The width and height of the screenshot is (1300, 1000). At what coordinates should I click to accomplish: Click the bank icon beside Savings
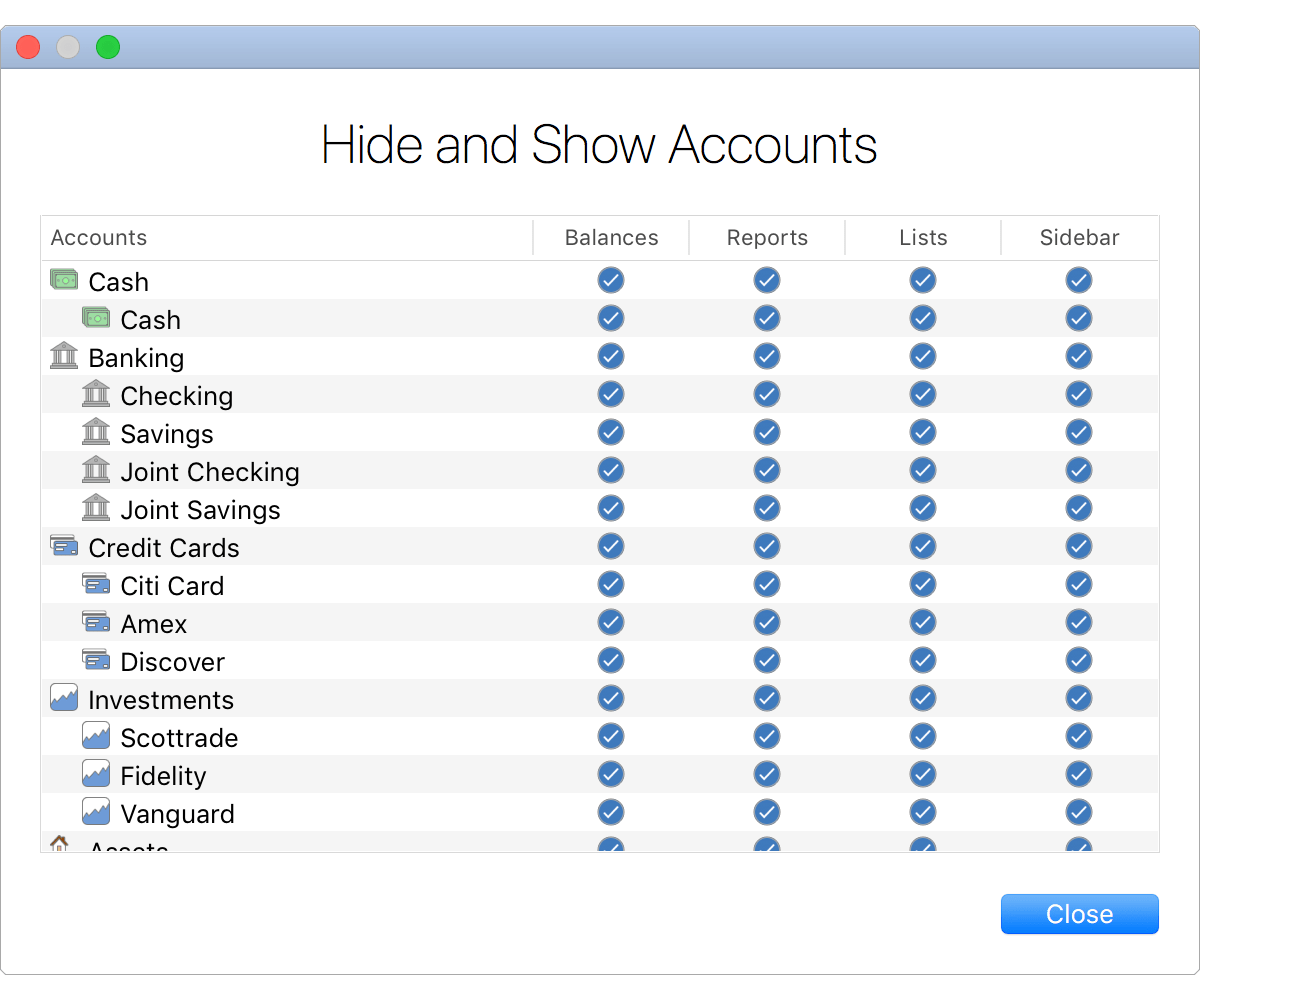point(96,431)
